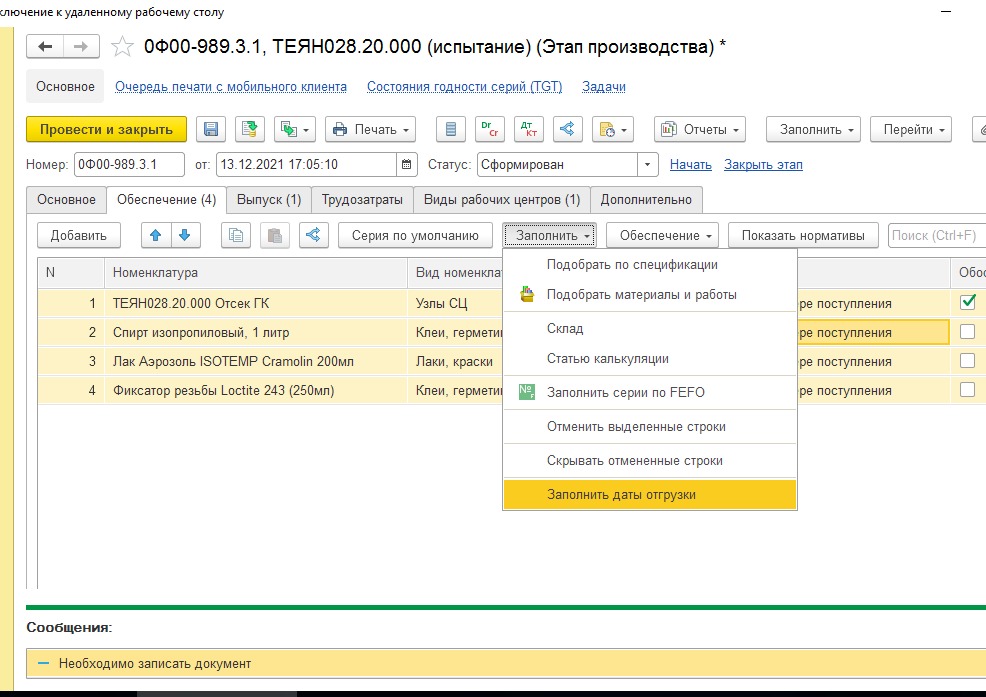
Task: Move row down with the down arrow icon
Action: coord(184,236)
